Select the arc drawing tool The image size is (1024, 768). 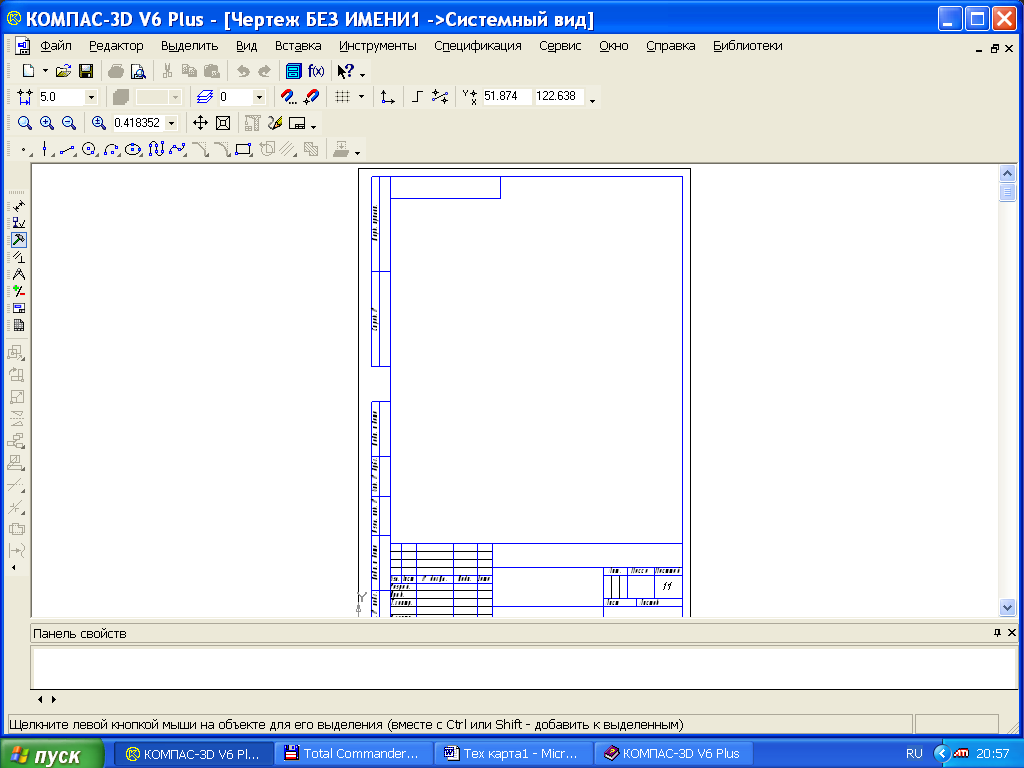click(x=112, y=150)
